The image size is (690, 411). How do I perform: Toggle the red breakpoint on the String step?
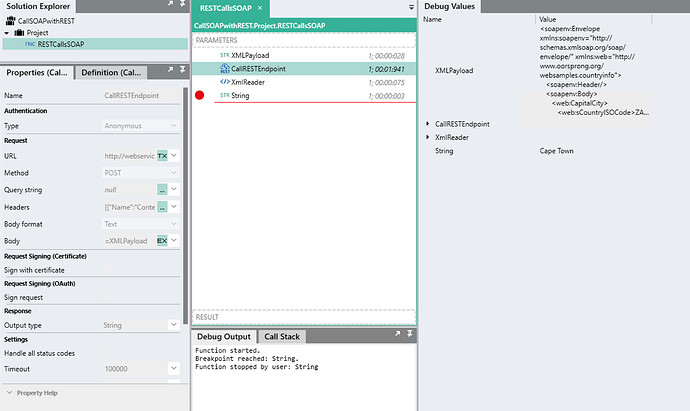tap(199, 95)
